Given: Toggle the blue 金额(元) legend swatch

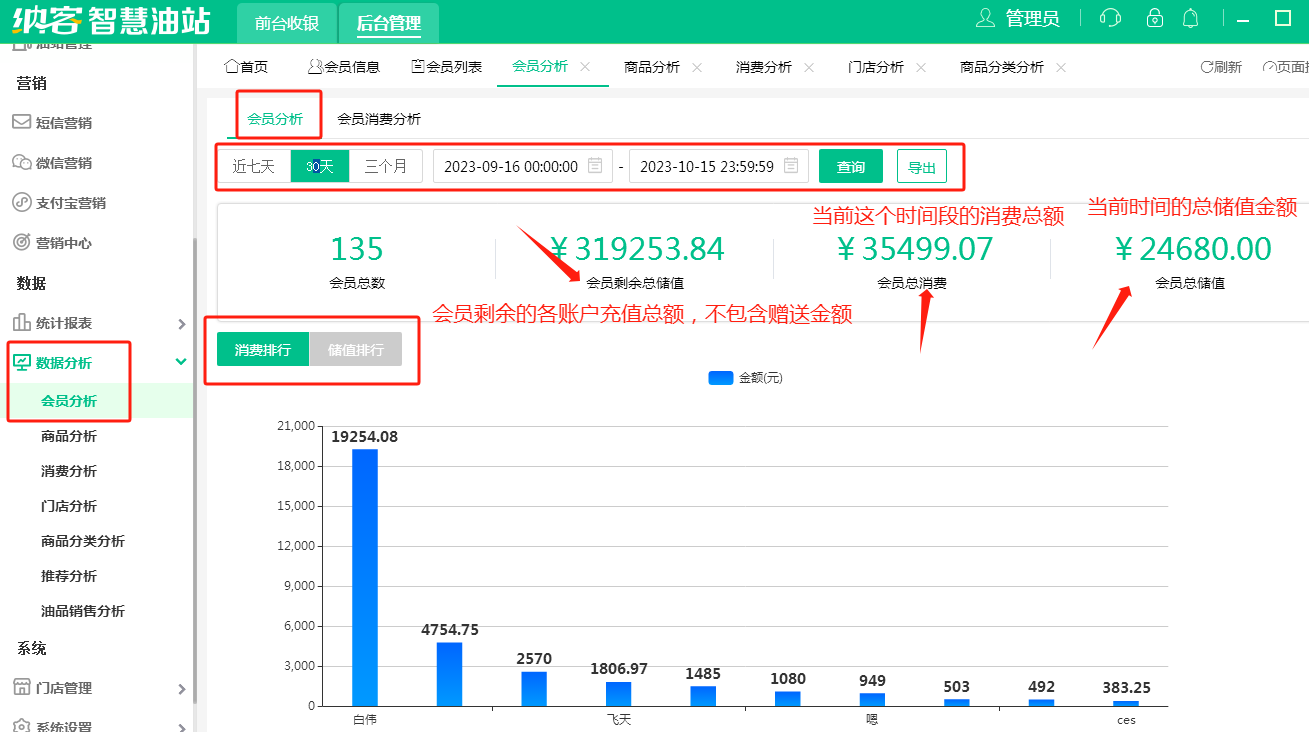Looking at the screenshot, I should coord(720,377).
